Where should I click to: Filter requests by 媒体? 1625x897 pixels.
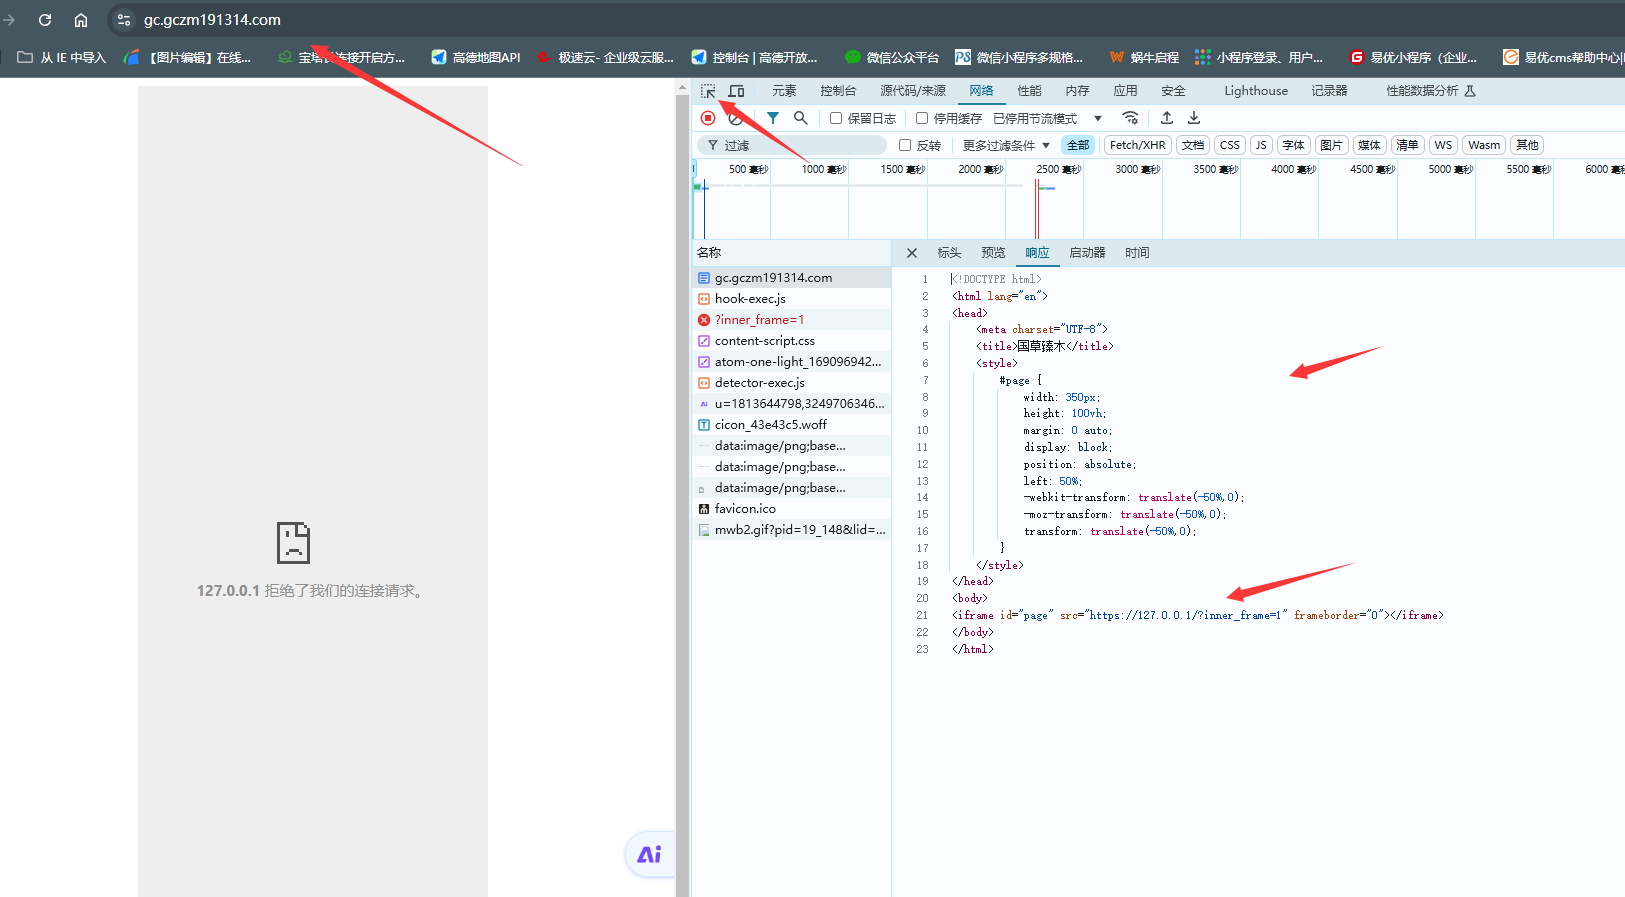(x=1369, y=145)
